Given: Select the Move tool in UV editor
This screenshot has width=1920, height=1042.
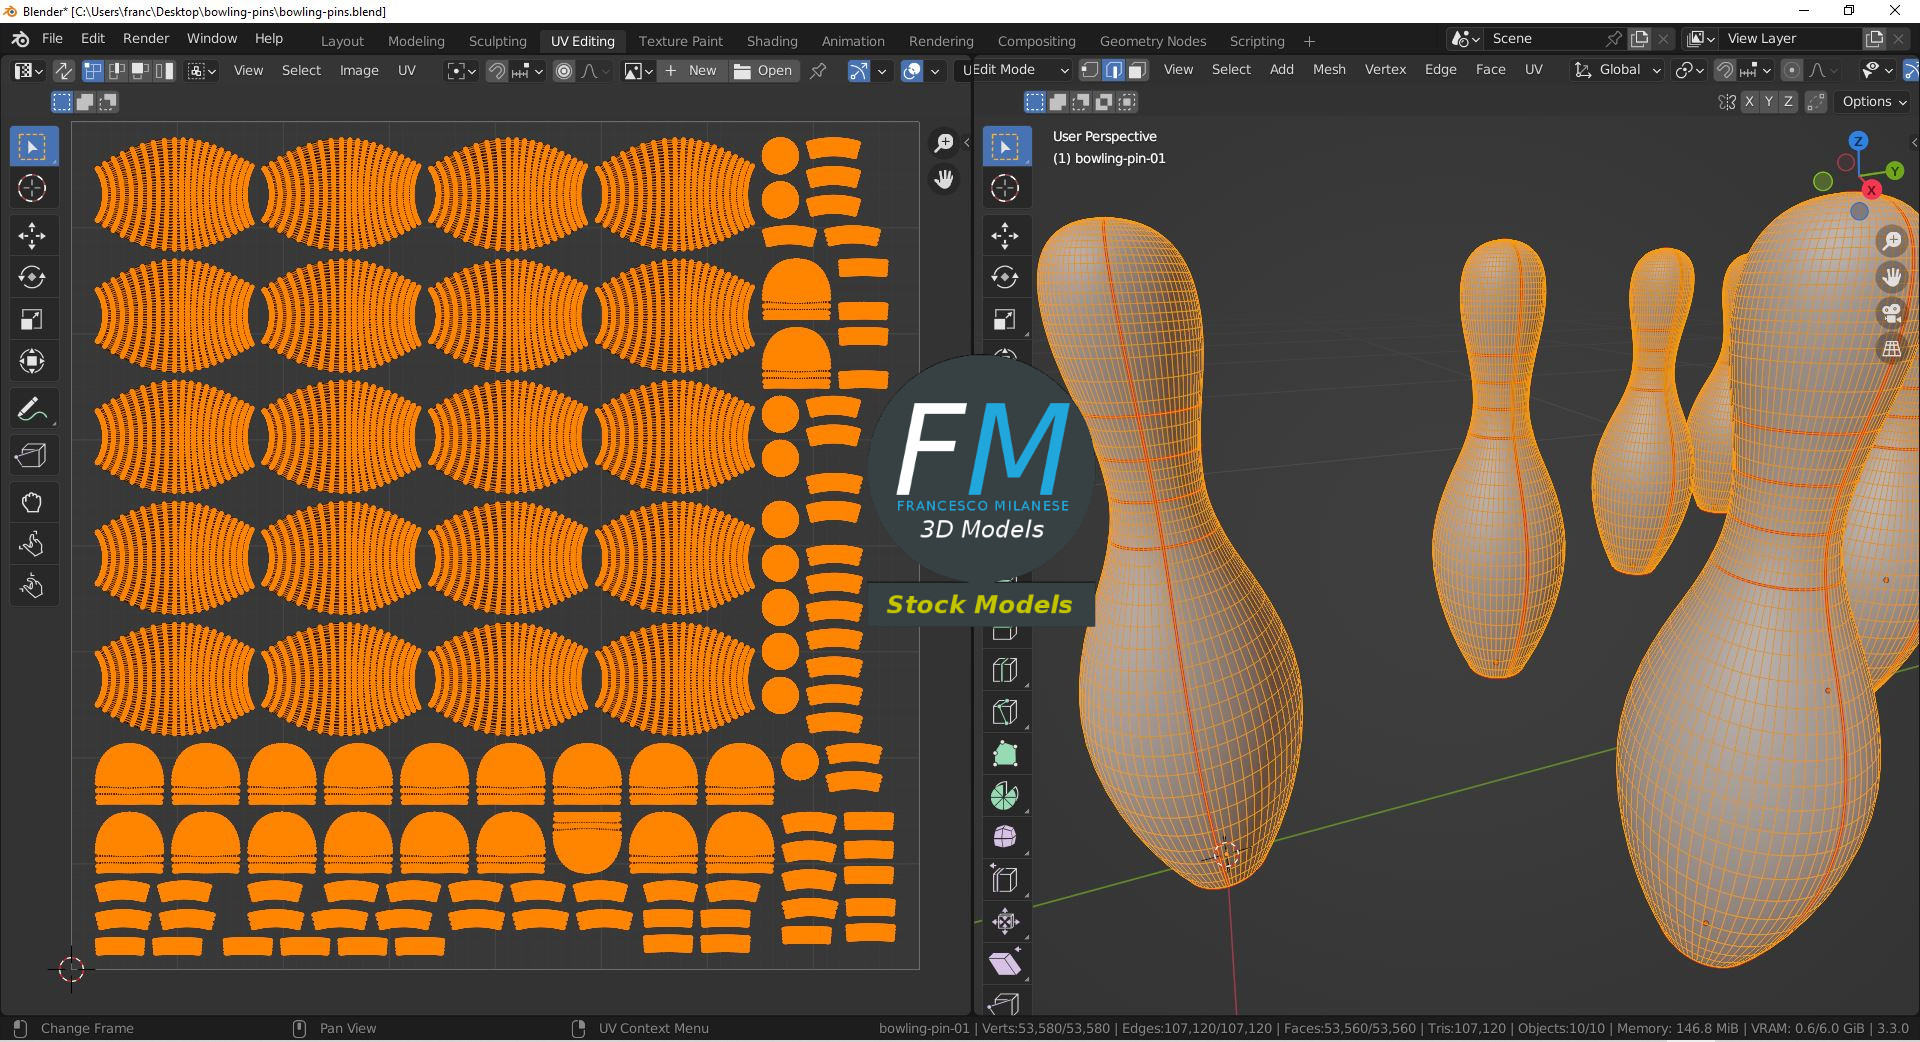Looking at the screenshot, I should pos(32,235).
